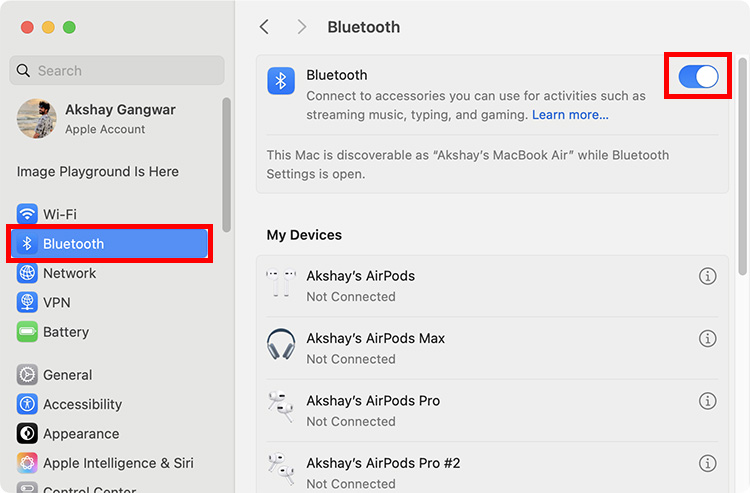The height and width of the screenshot is (493, 750).
Task: Click the Apple Intelligence & Siri icon
Action: 27,463
